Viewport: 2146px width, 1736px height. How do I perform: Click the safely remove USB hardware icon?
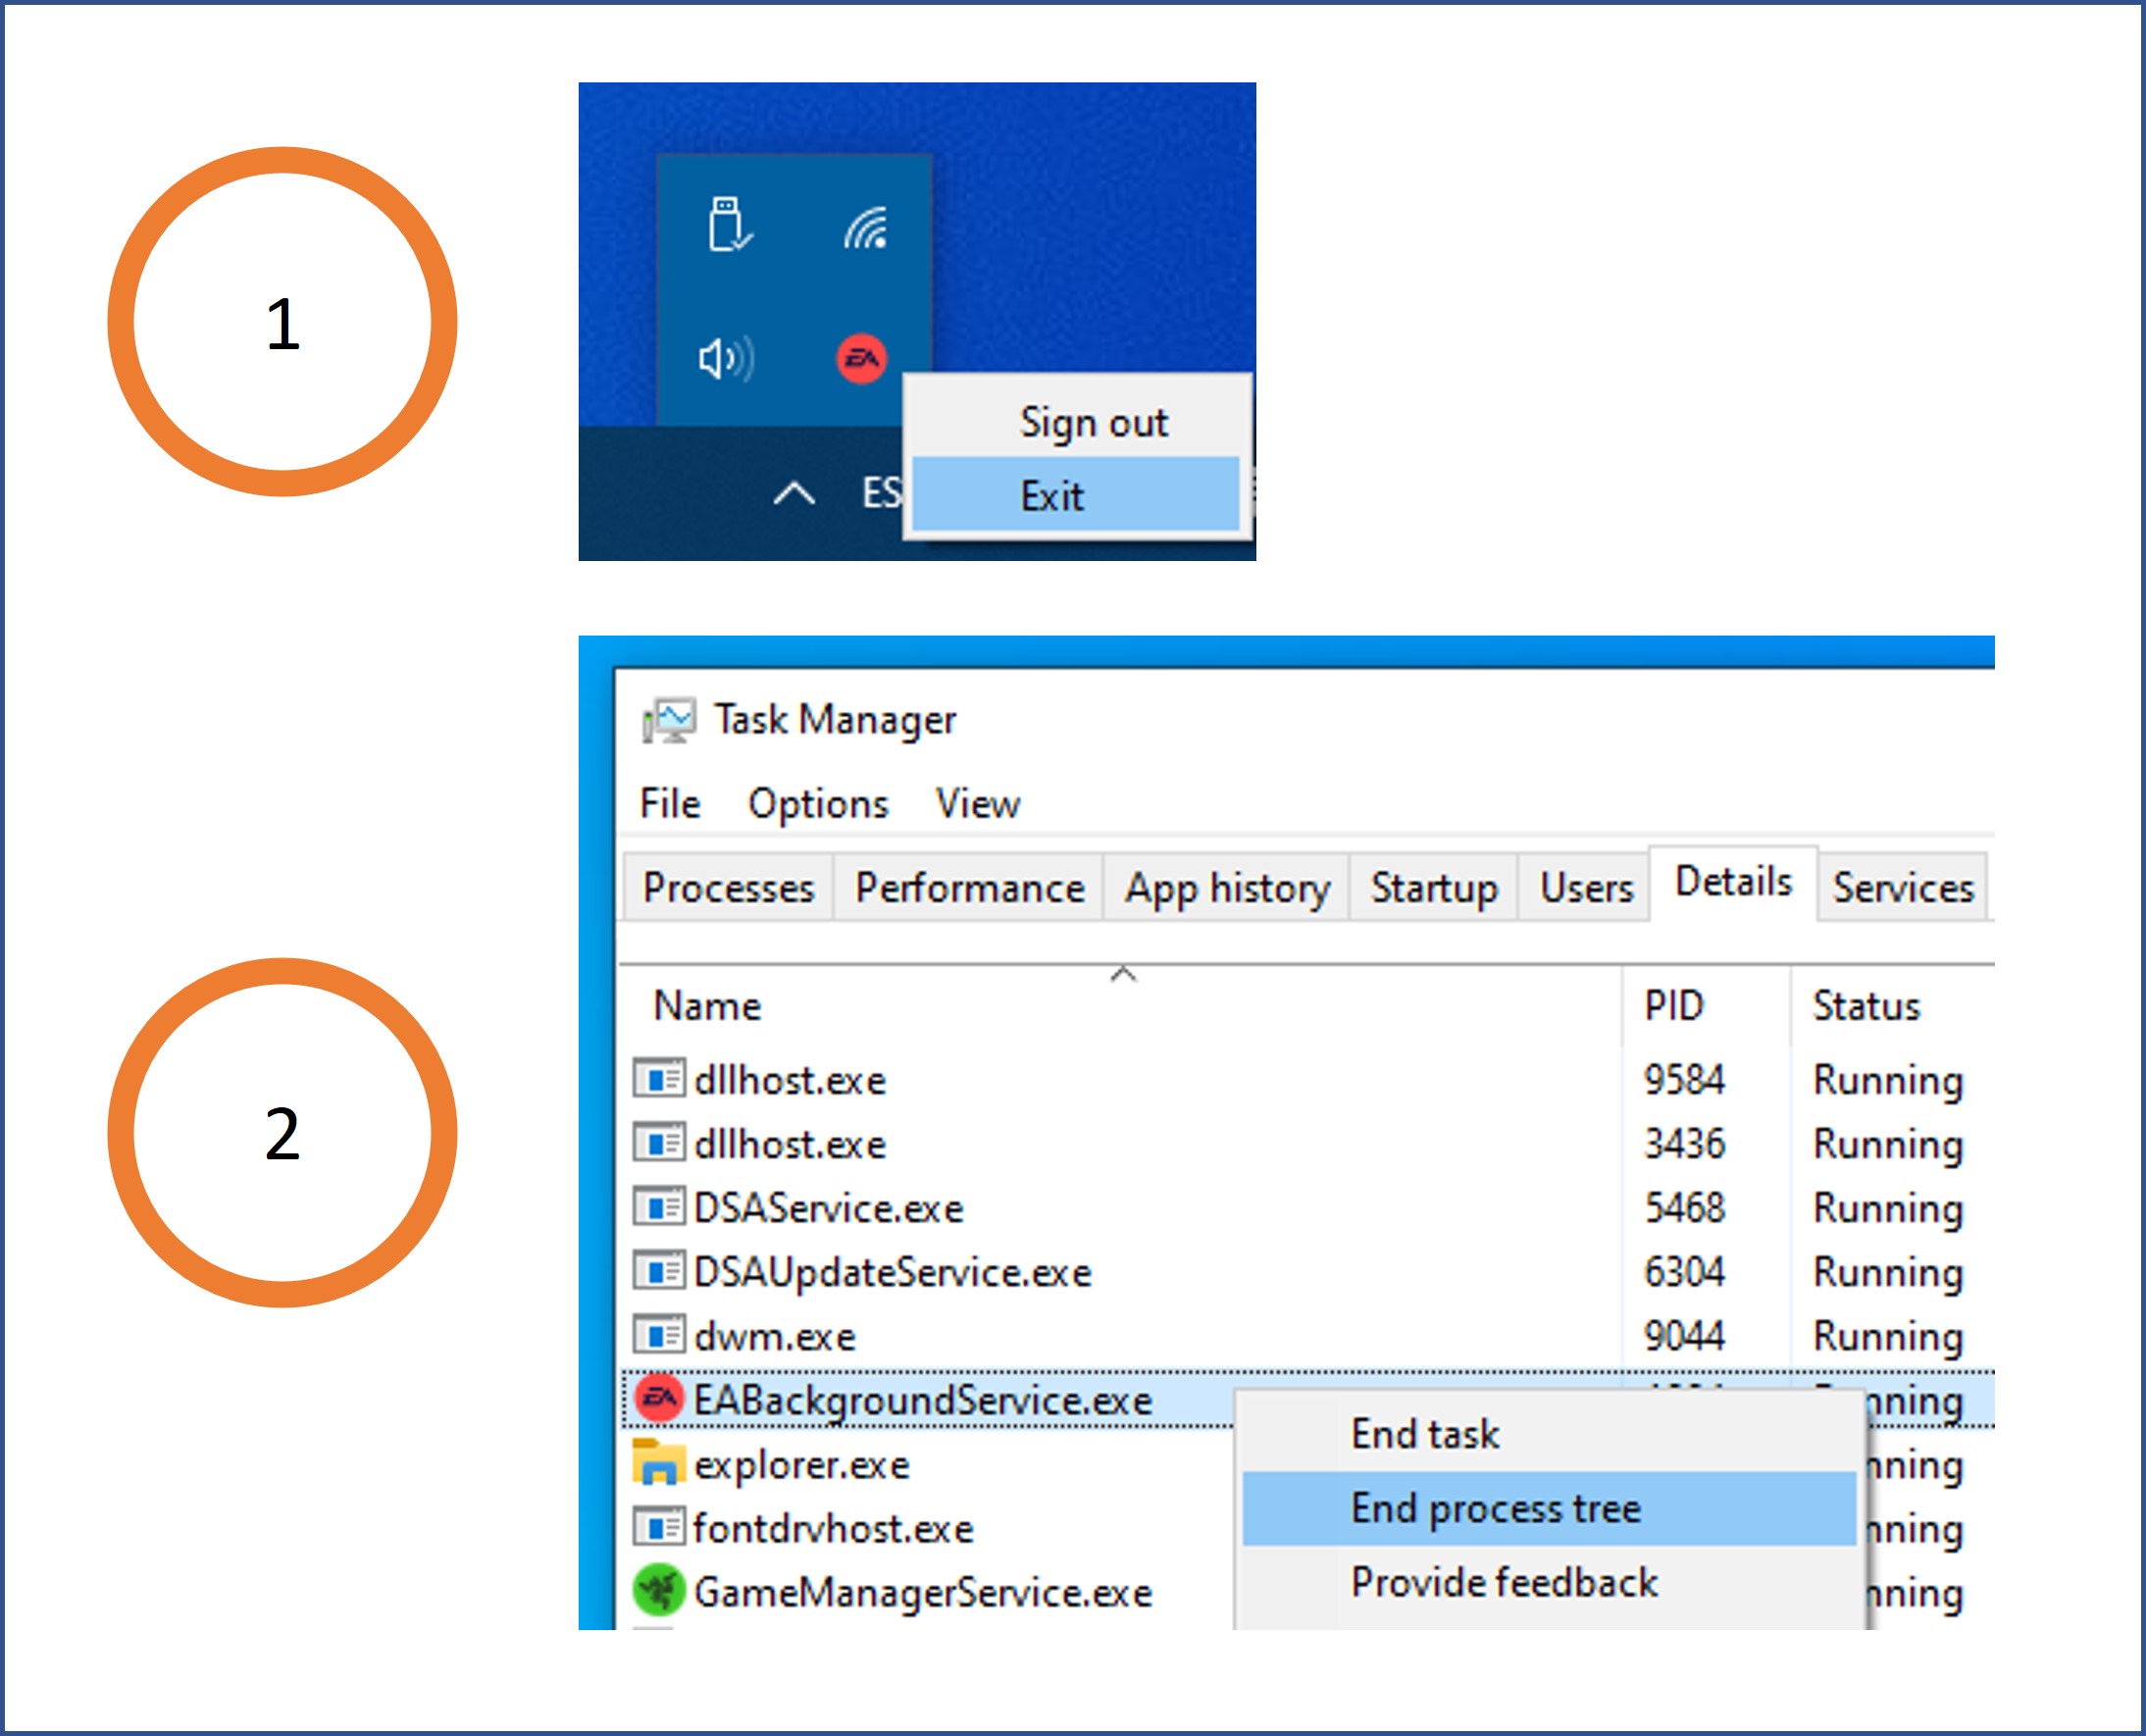tap(729, 224)
